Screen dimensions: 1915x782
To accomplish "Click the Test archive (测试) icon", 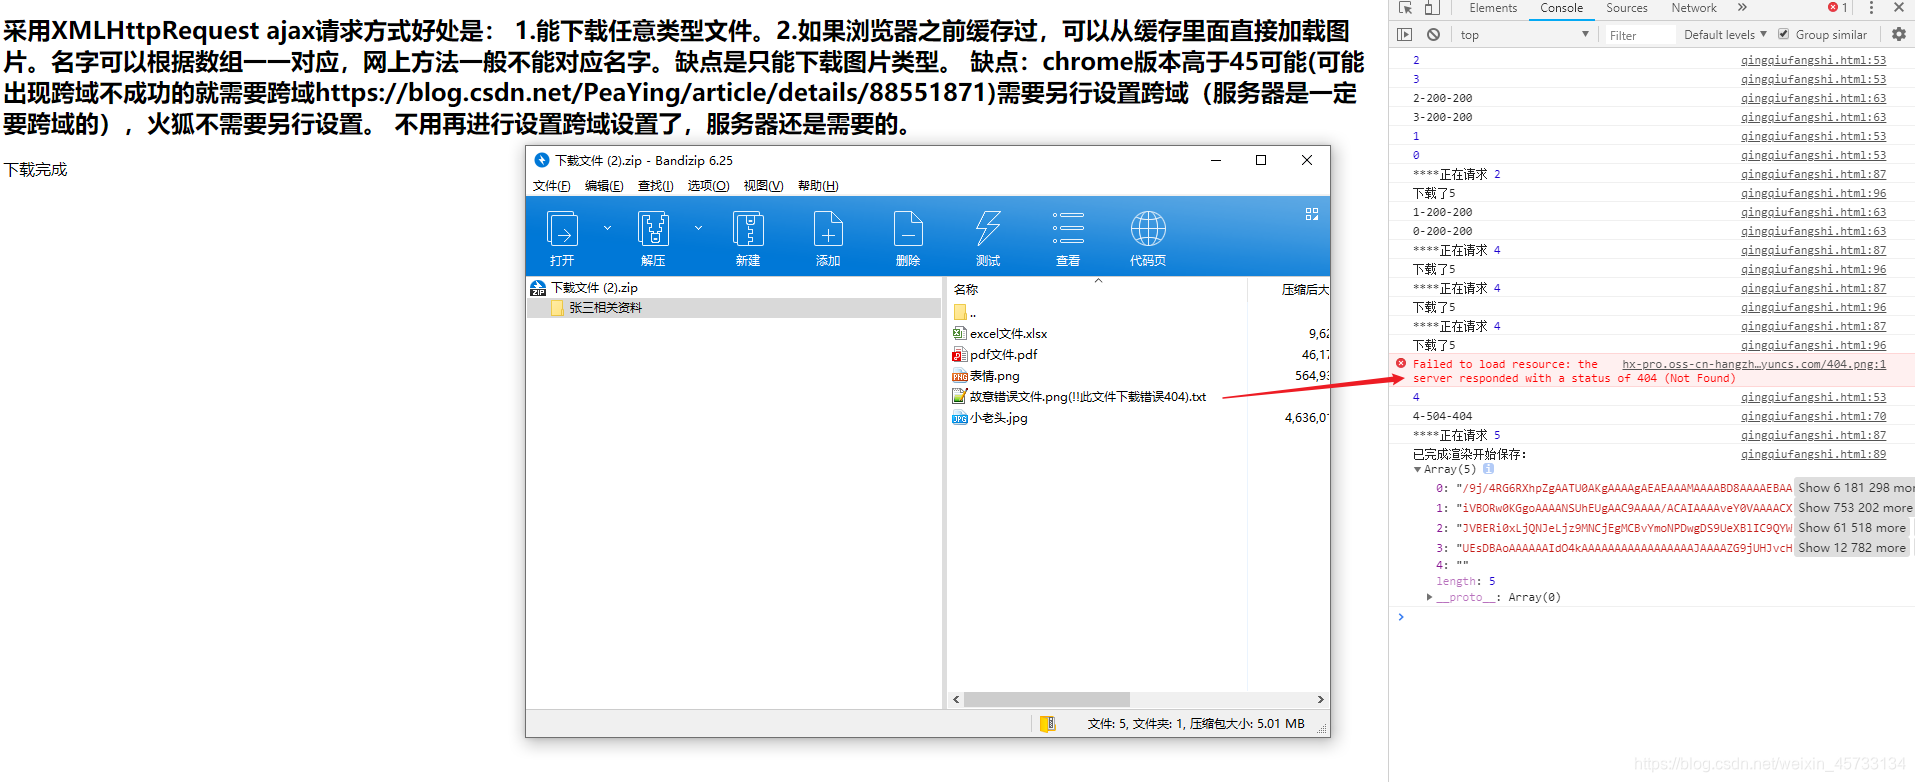I will (988, 238).
